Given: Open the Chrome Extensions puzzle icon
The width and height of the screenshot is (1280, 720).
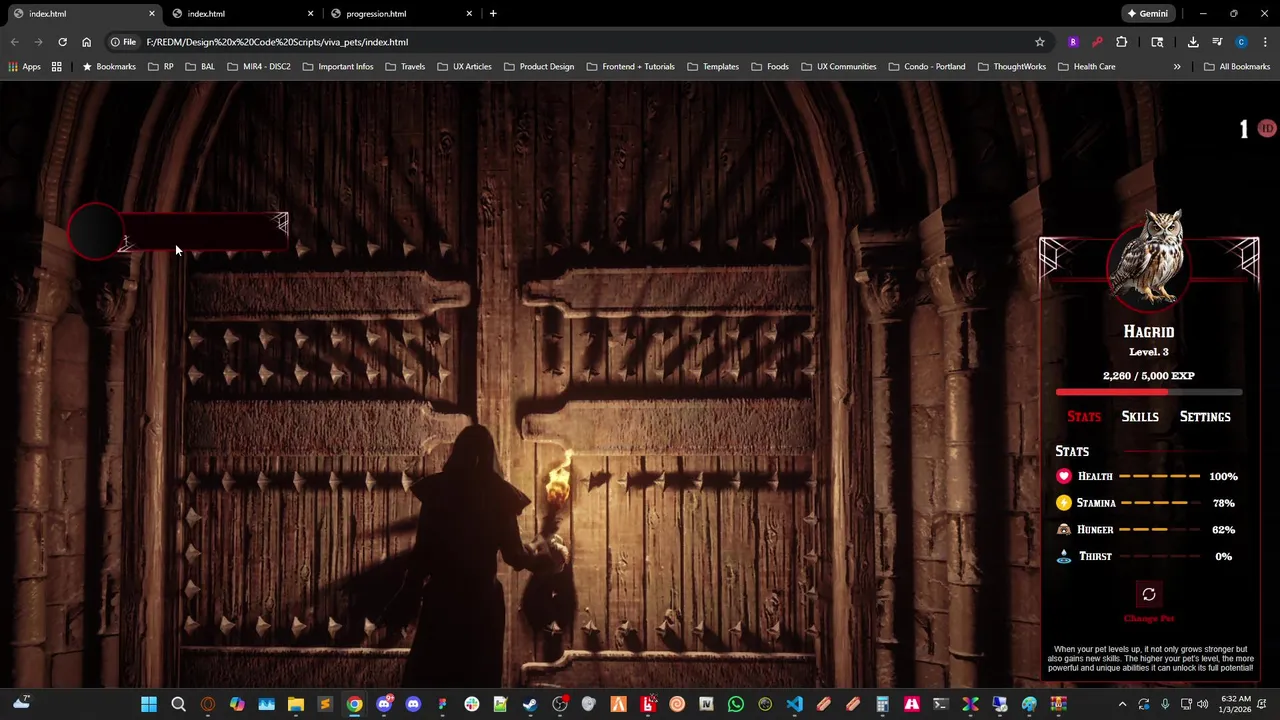Looking at the screenshot, I should click(x=1121, y=42).
